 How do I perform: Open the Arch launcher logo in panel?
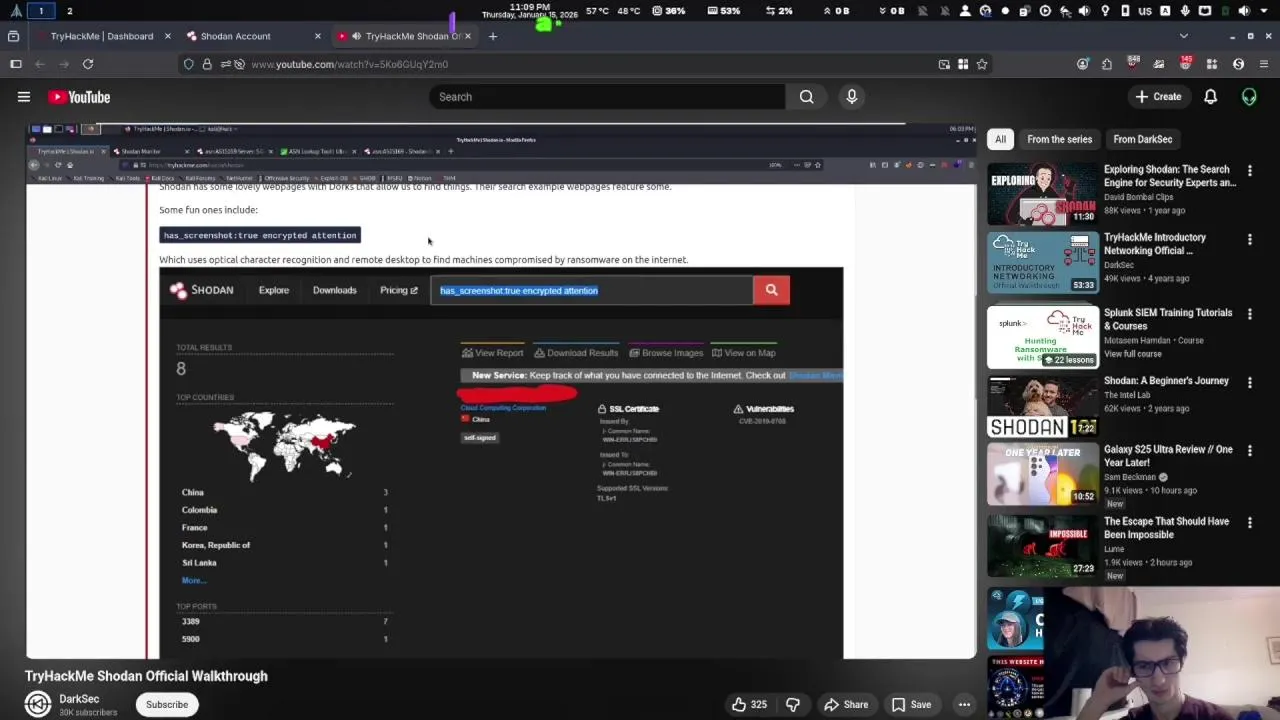tap(15, 11)
